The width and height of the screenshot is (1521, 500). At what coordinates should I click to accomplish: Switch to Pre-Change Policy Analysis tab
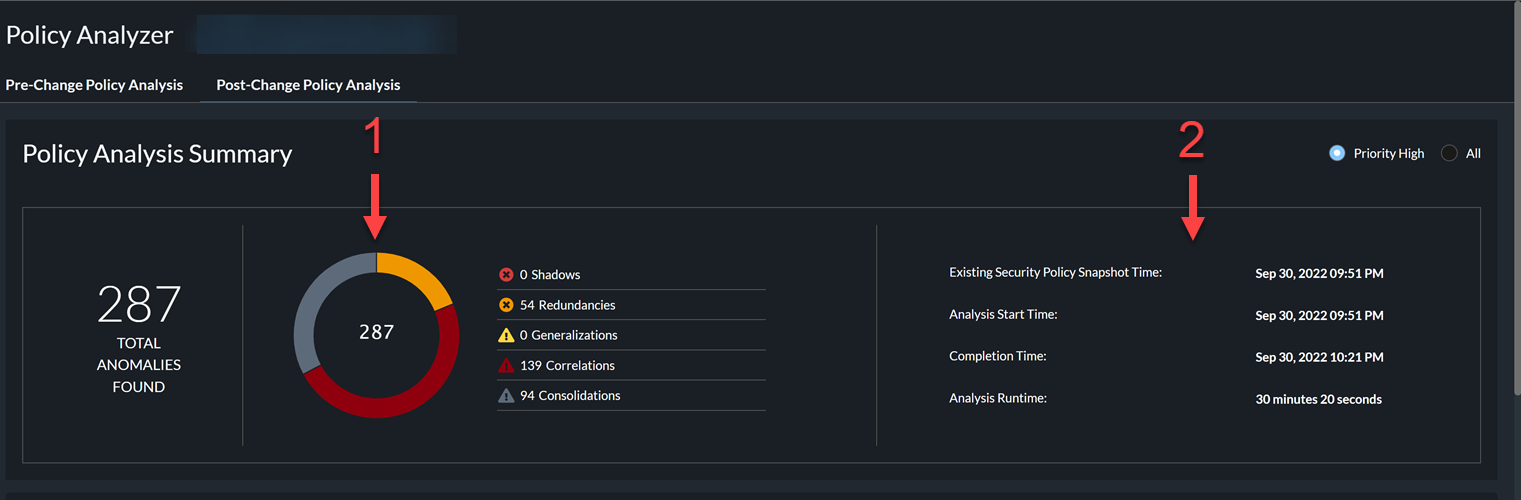tap(94, 85)
